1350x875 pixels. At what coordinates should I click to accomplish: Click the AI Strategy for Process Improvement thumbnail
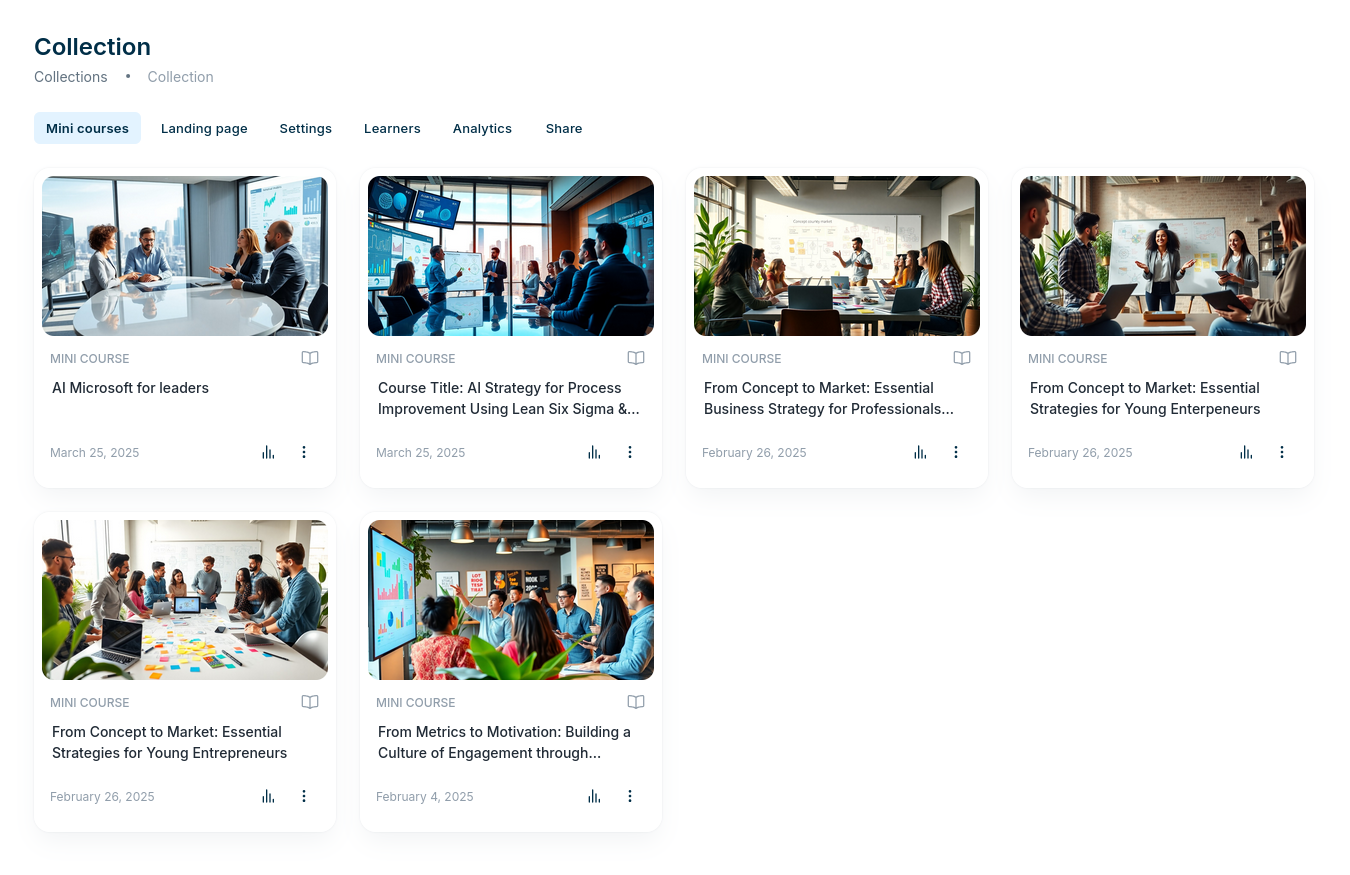click(x=511, y=256)
